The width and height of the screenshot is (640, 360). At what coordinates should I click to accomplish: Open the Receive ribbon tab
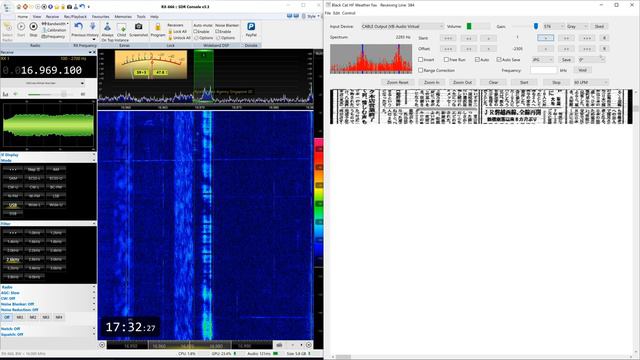click(52, 17)
